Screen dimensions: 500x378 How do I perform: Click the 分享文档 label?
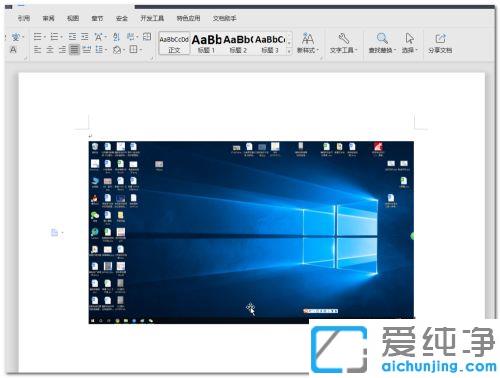[440, 50]
